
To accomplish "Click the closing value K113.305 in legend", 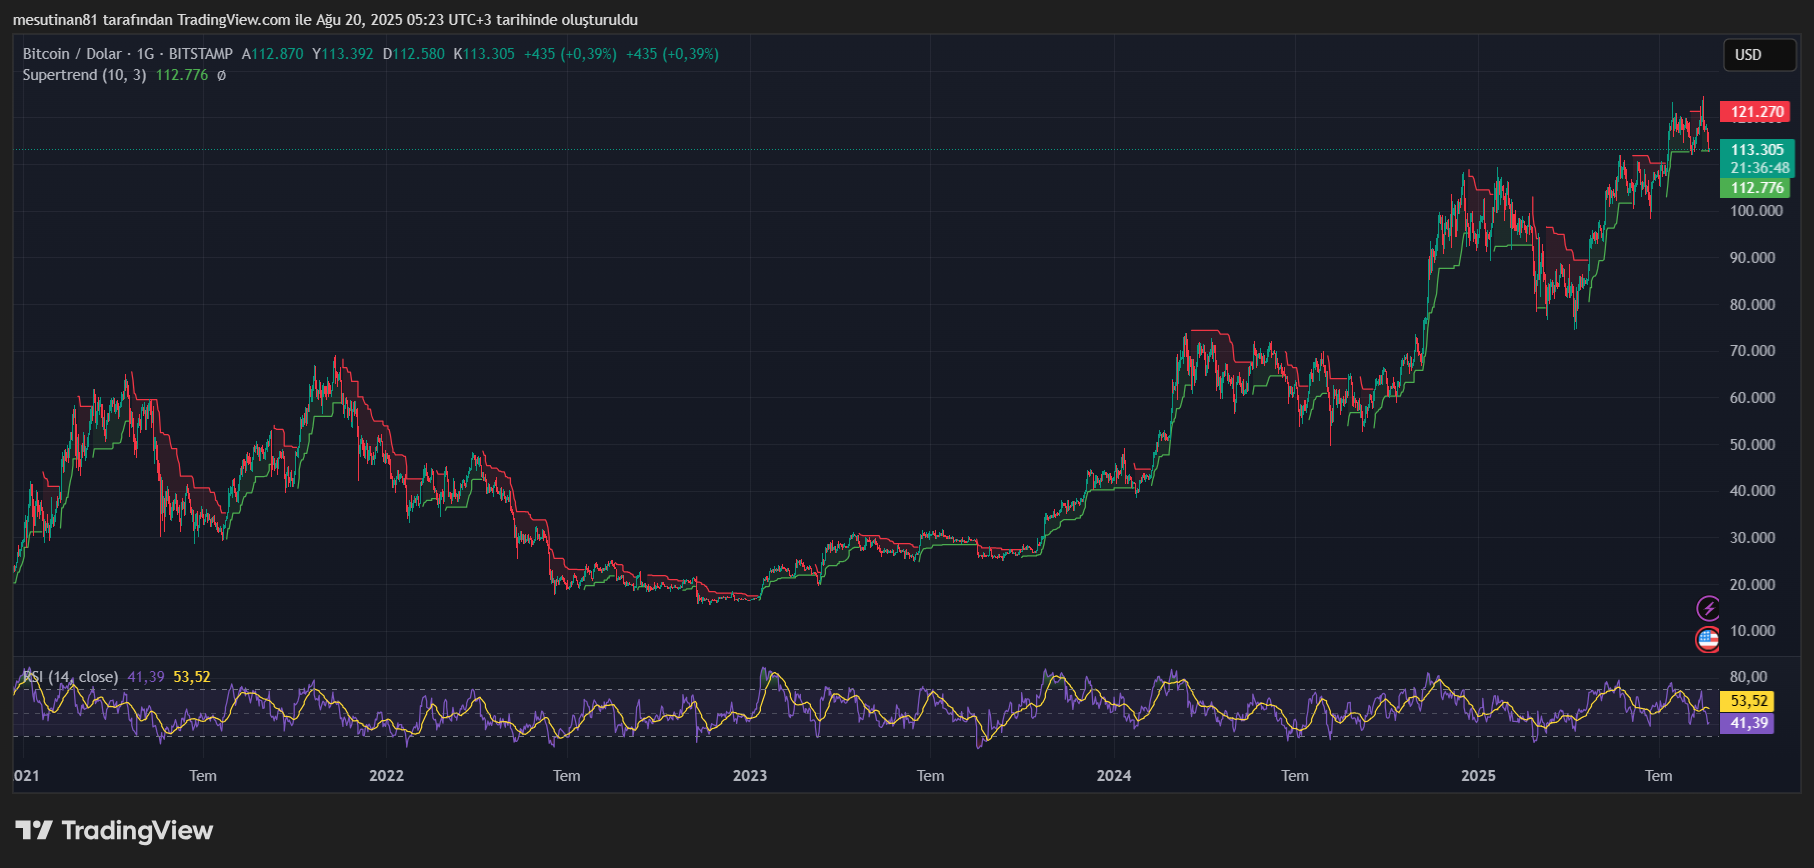I will pos(484,54).
